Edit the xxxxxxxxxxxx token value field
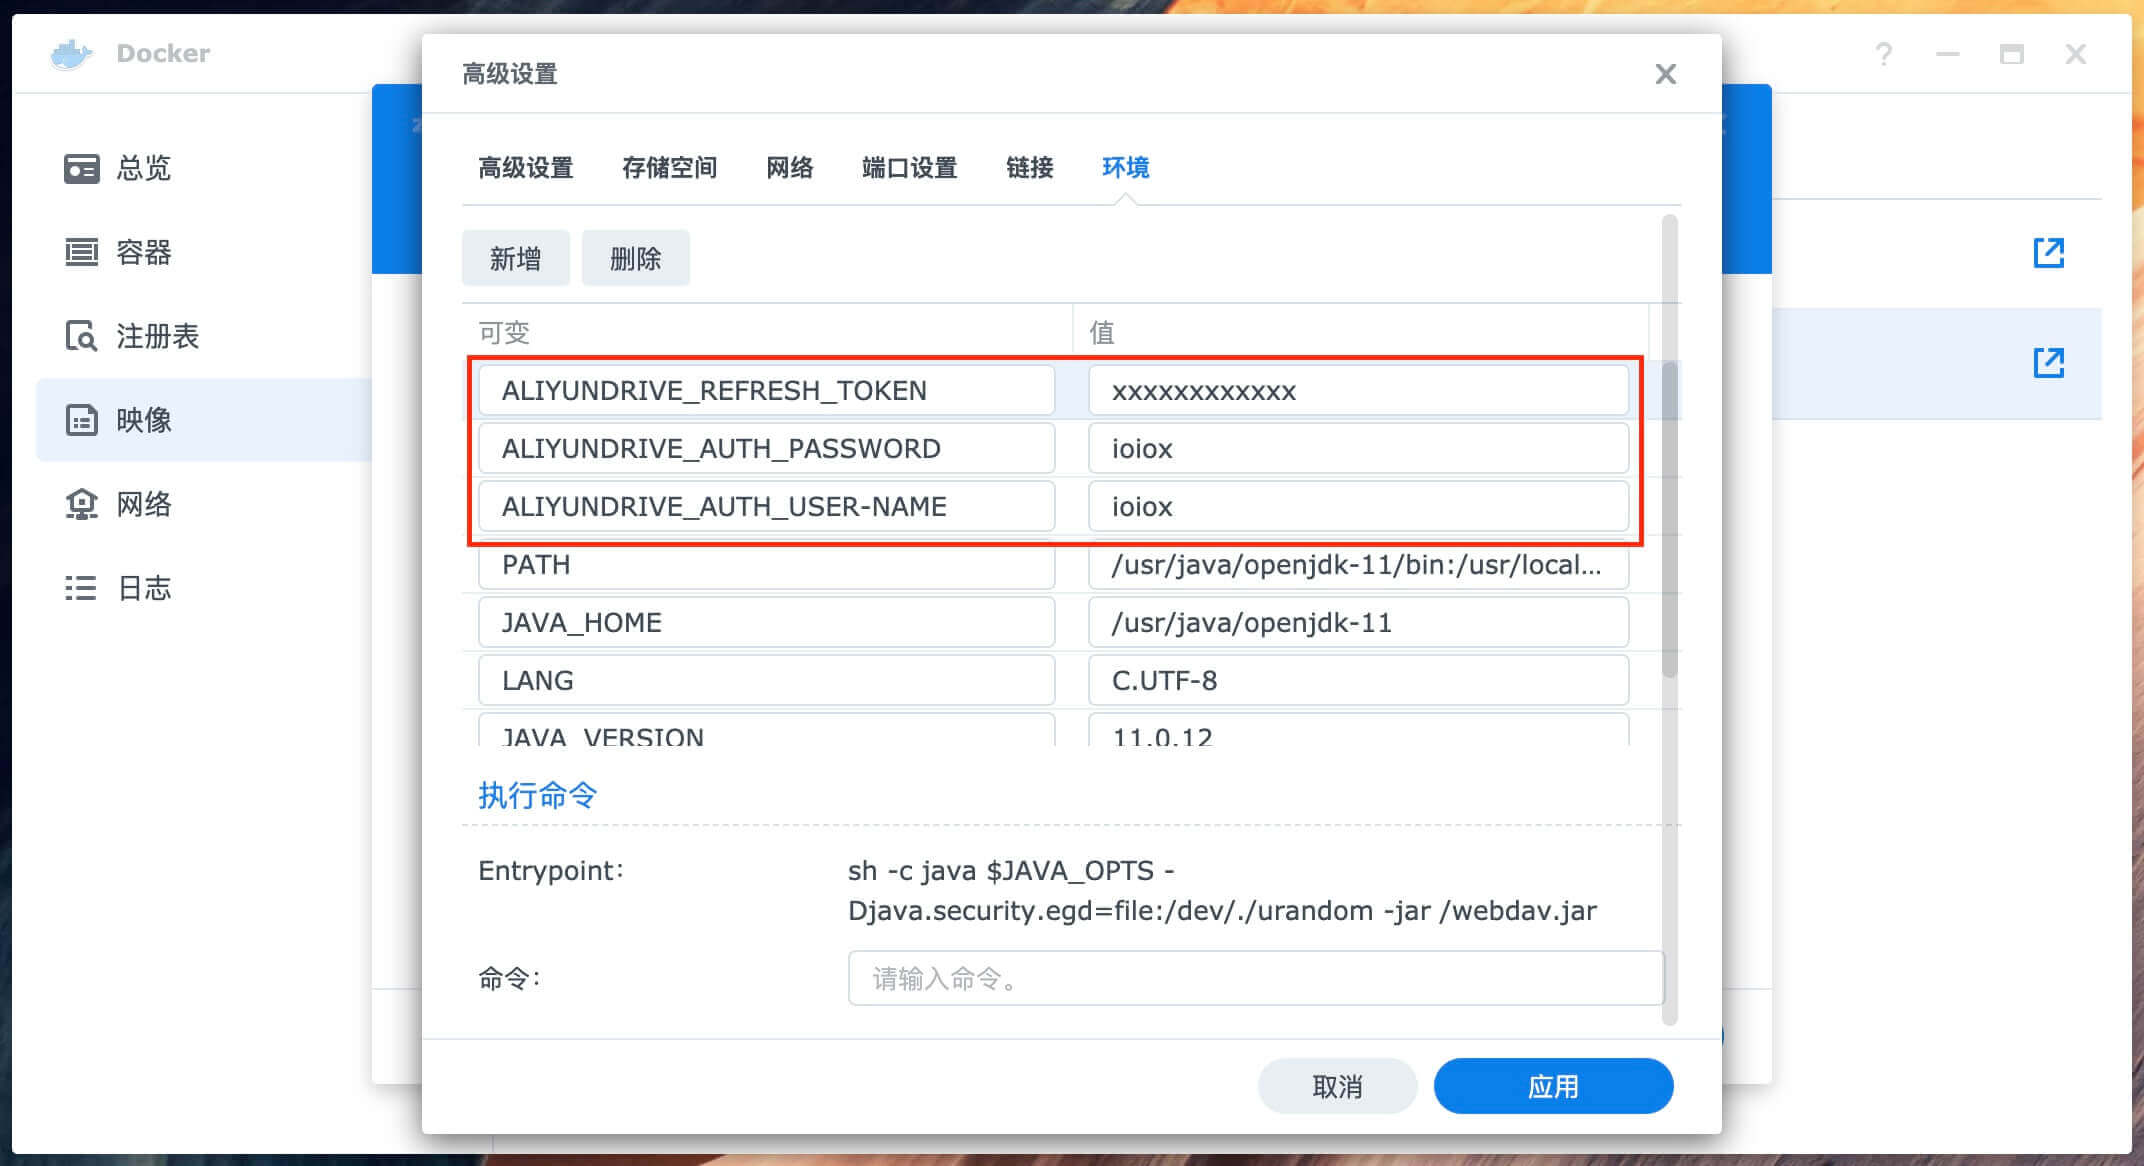 1359,390
